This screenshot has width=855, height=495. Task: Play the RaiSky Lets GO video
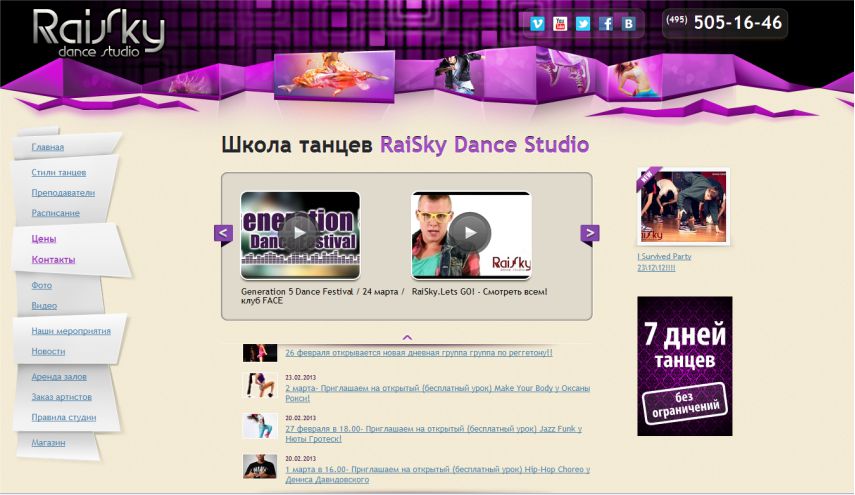click(x=470, y=233)
